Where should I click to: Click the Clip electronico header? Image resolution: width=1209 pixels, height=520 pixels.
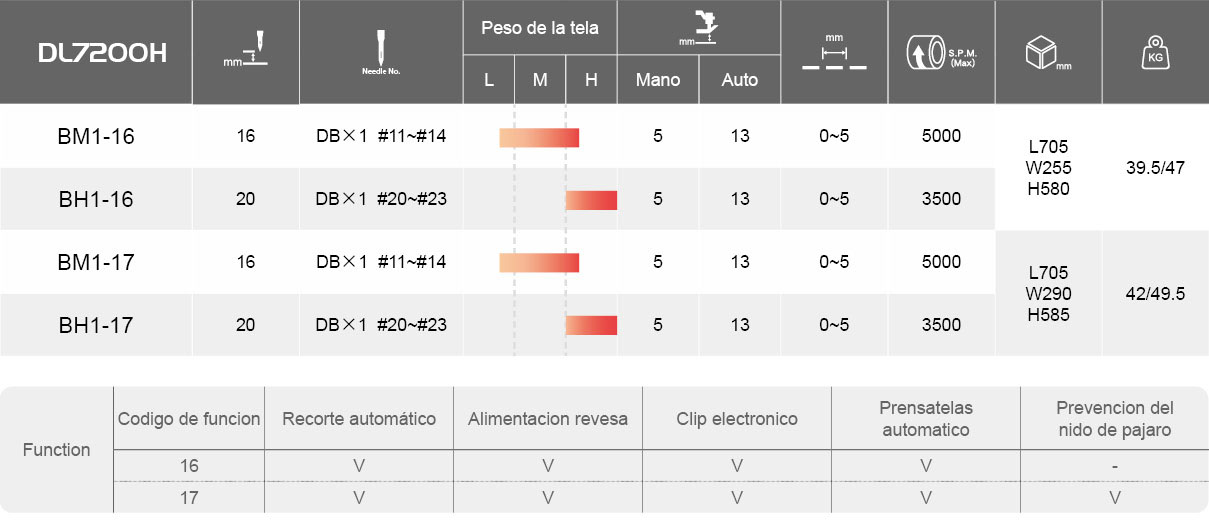tap(737, 418)
